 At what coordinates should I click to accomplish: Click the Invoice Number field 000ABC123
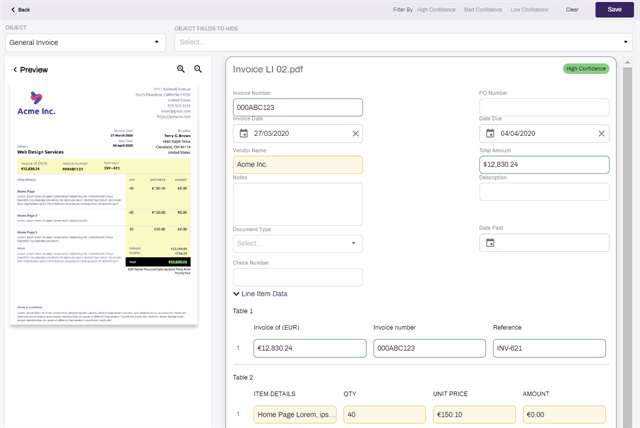point(298,107)
